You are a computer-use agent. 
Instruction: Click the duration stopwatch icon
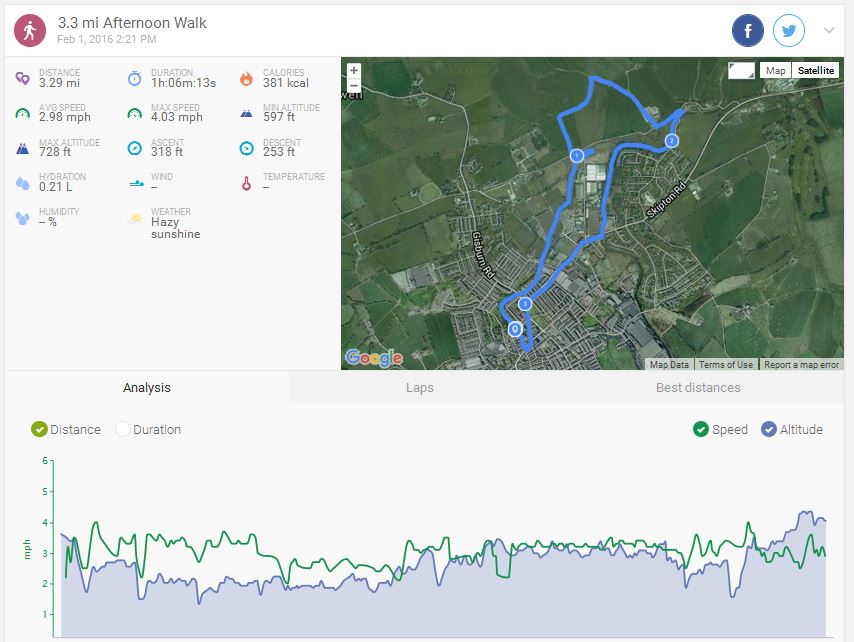point(134,79)
